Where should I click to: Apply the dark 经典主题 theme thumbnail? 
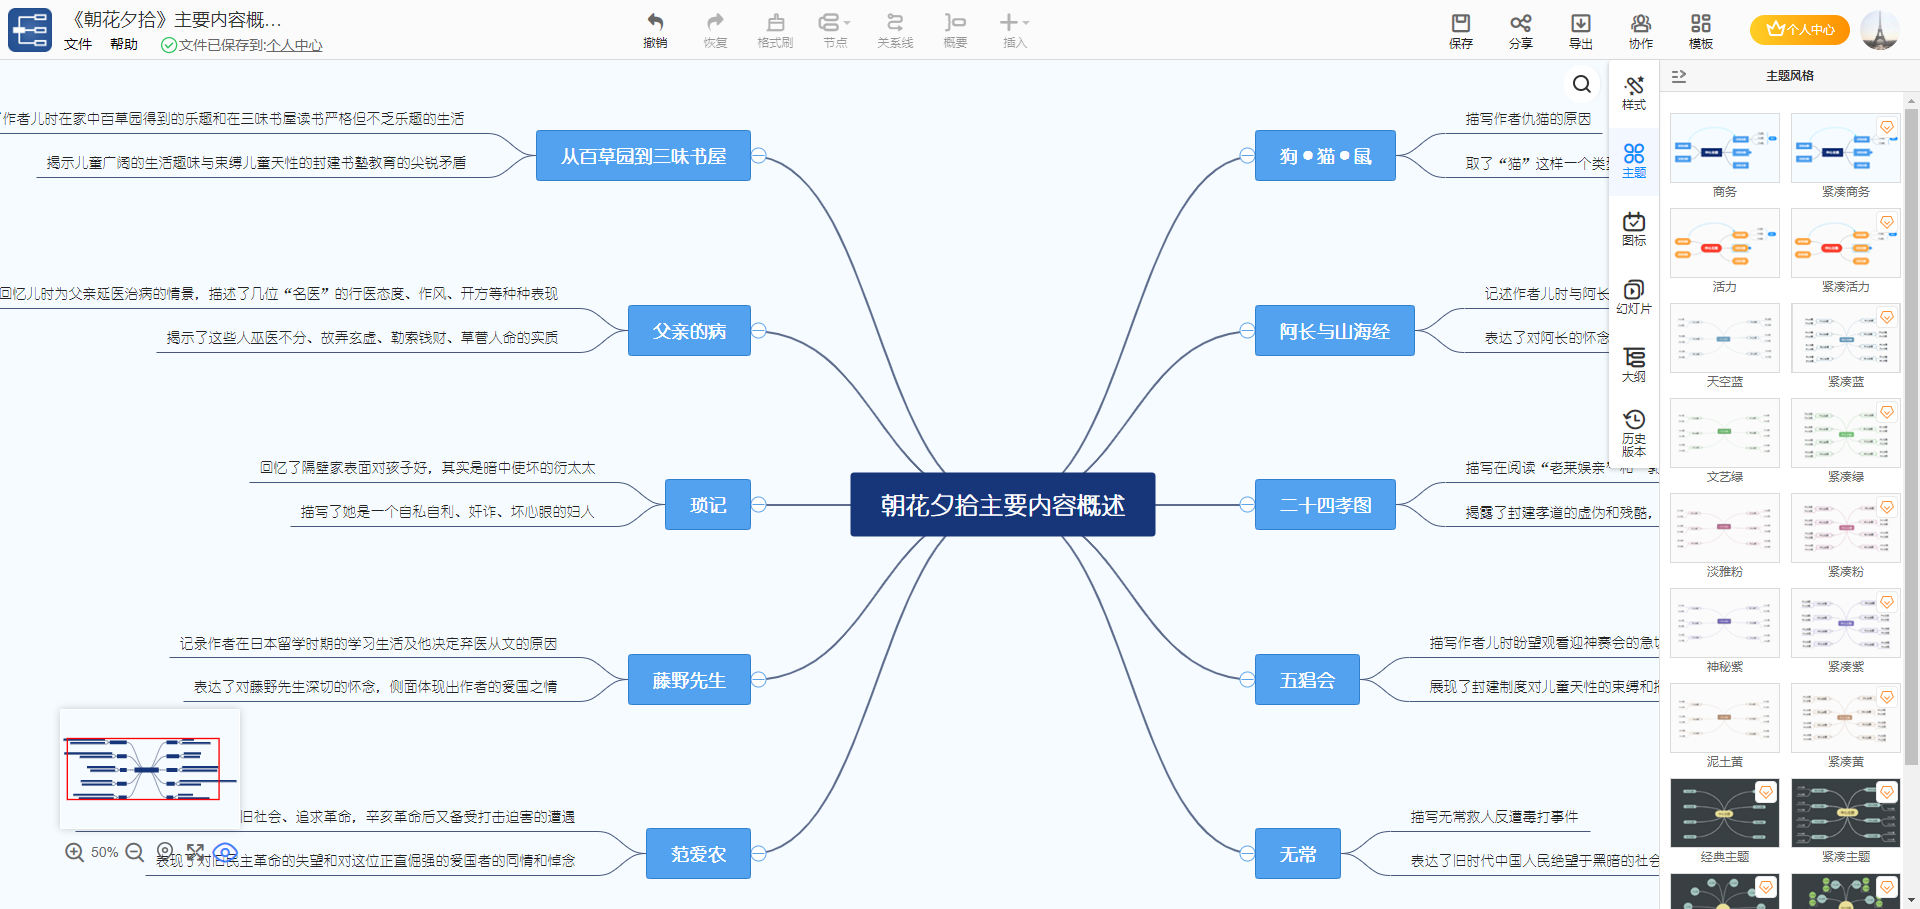pos(1725,813)
